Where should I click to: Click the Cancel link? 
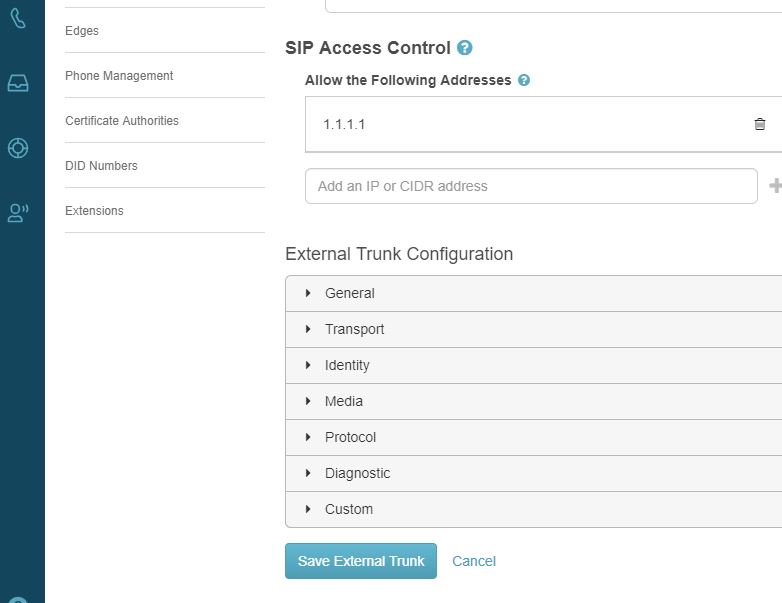click(x=474, y=561)
